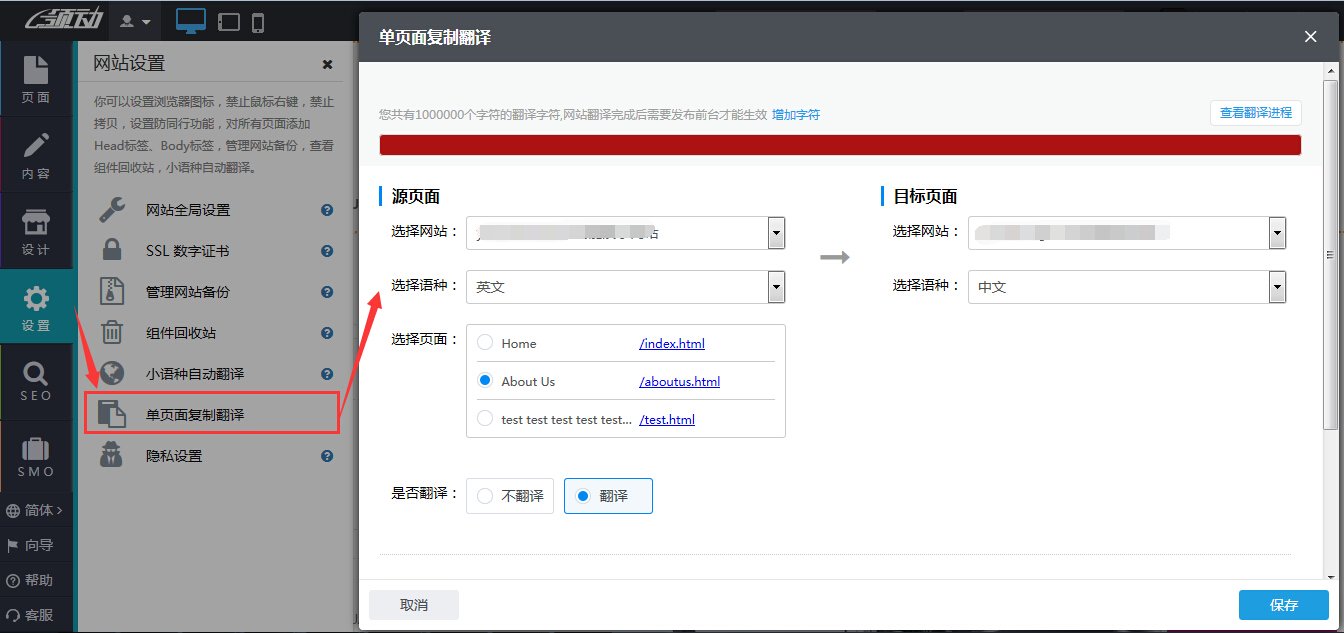Viewport: 1344px width, 633px height.
Task: Select the 页面 icon in sidebar
Action: tap(37, 80)
